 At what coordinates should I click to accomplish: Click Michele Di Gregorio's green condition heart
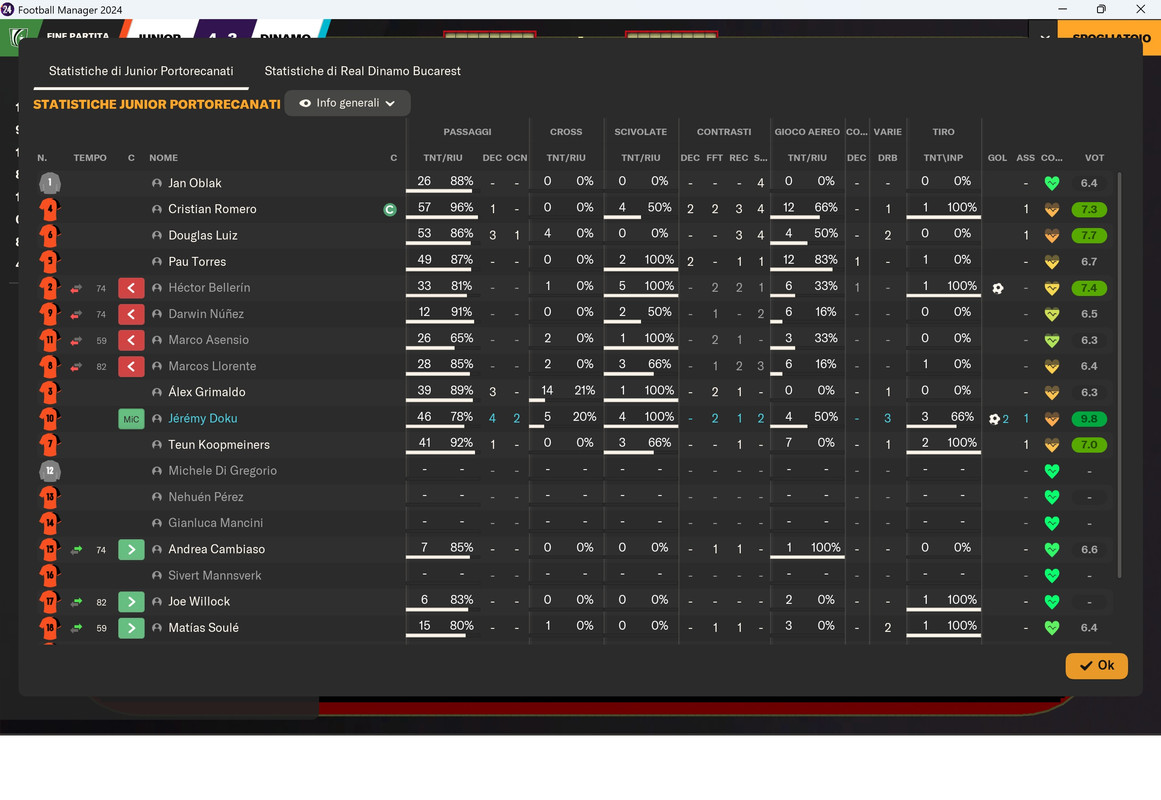click(1051, 471)
